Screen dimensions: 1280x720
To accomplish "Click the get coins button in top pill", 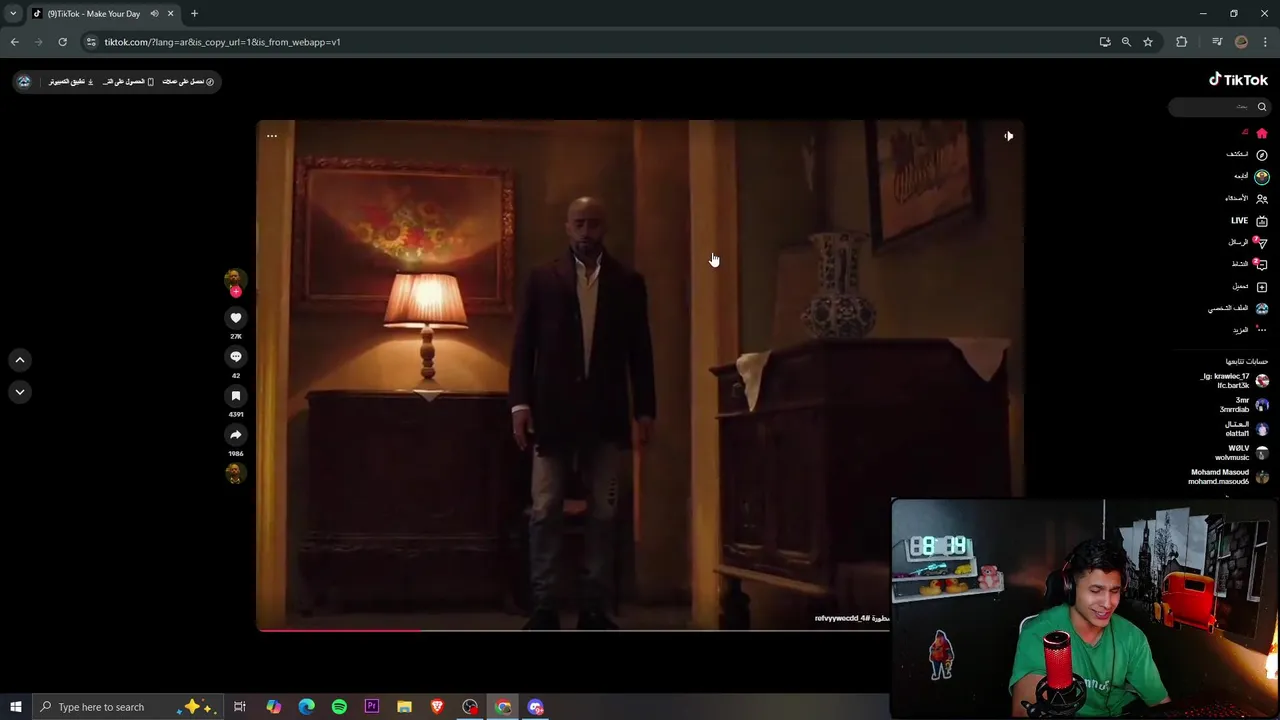I will [x=188, y=82].
